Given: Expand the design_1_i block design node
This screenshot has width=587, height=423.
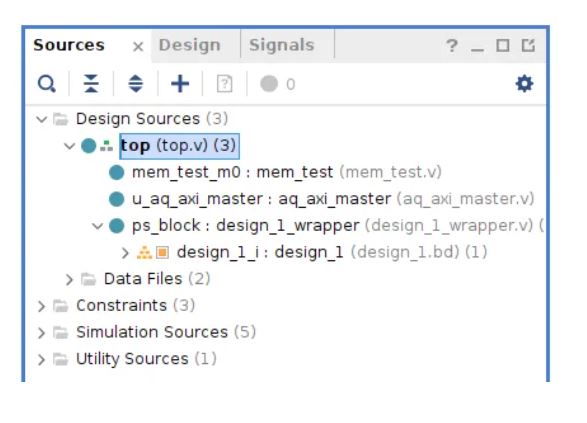Looking at the screenshot, I should (125, 253).
